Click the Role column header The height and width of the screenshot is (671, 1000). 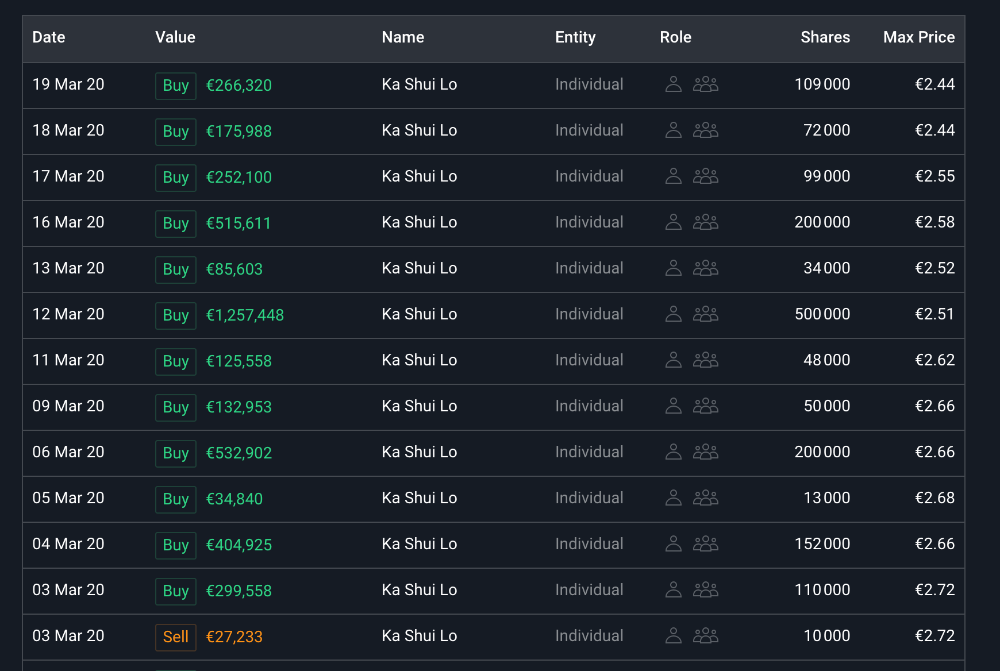tap(676, 38)
